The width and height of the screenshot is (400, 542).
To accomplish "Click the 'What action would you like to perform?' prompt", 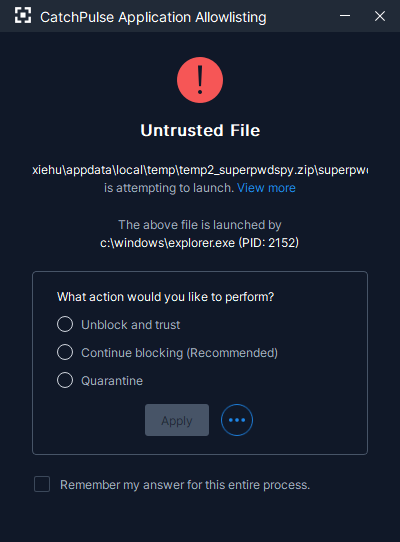I will [x=165, y=297].
